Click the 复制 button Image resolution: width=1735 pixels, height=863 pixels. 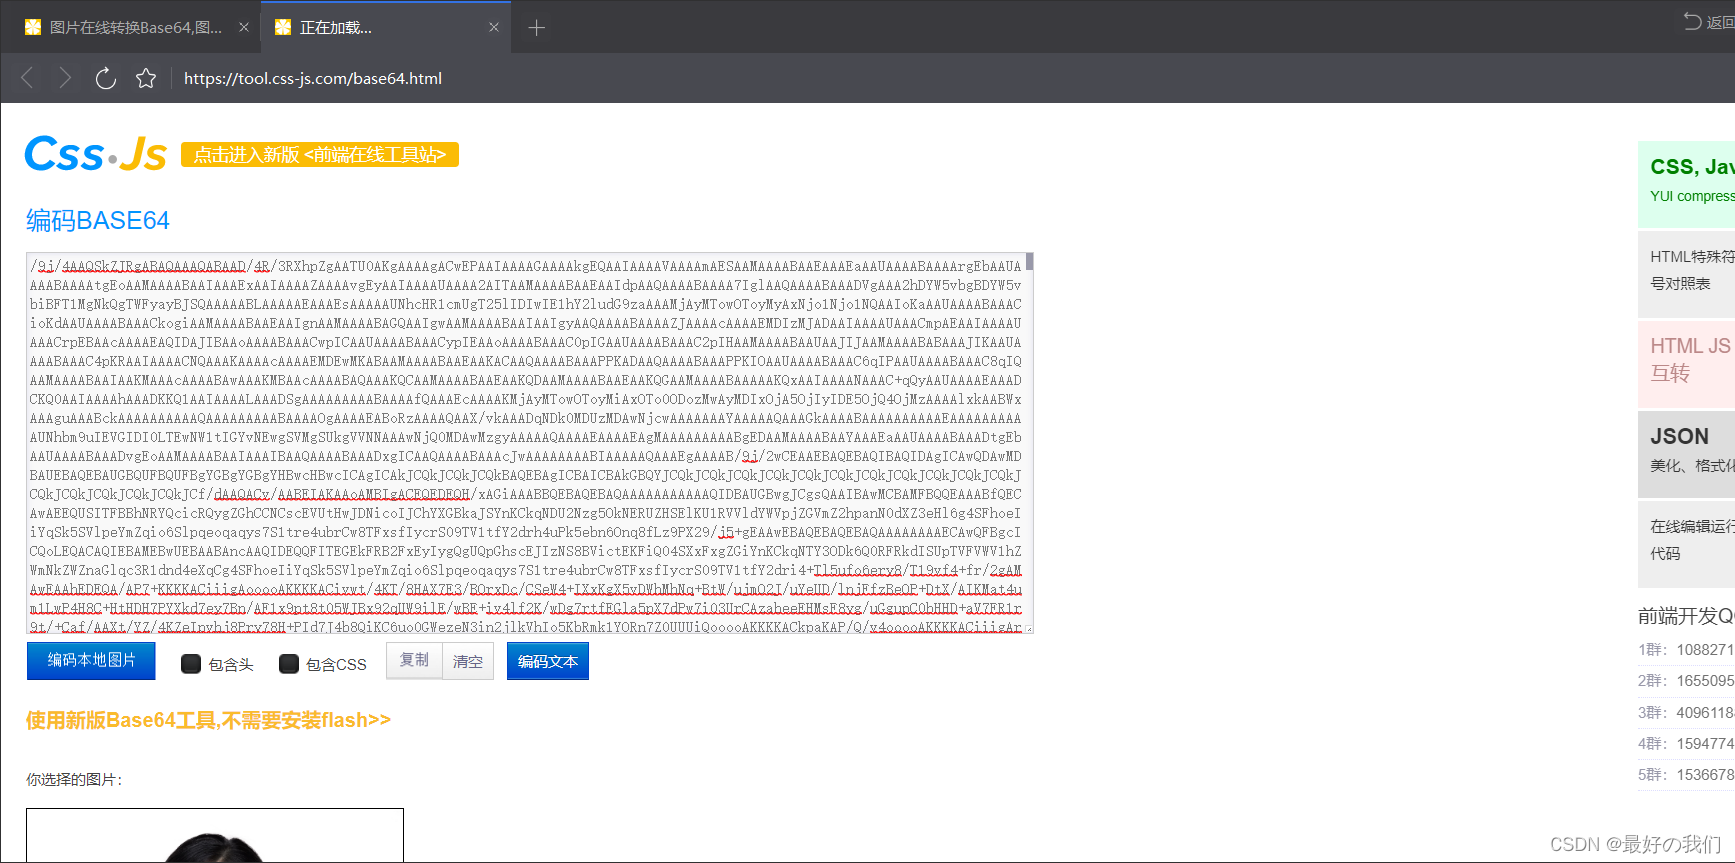point(414,660)
